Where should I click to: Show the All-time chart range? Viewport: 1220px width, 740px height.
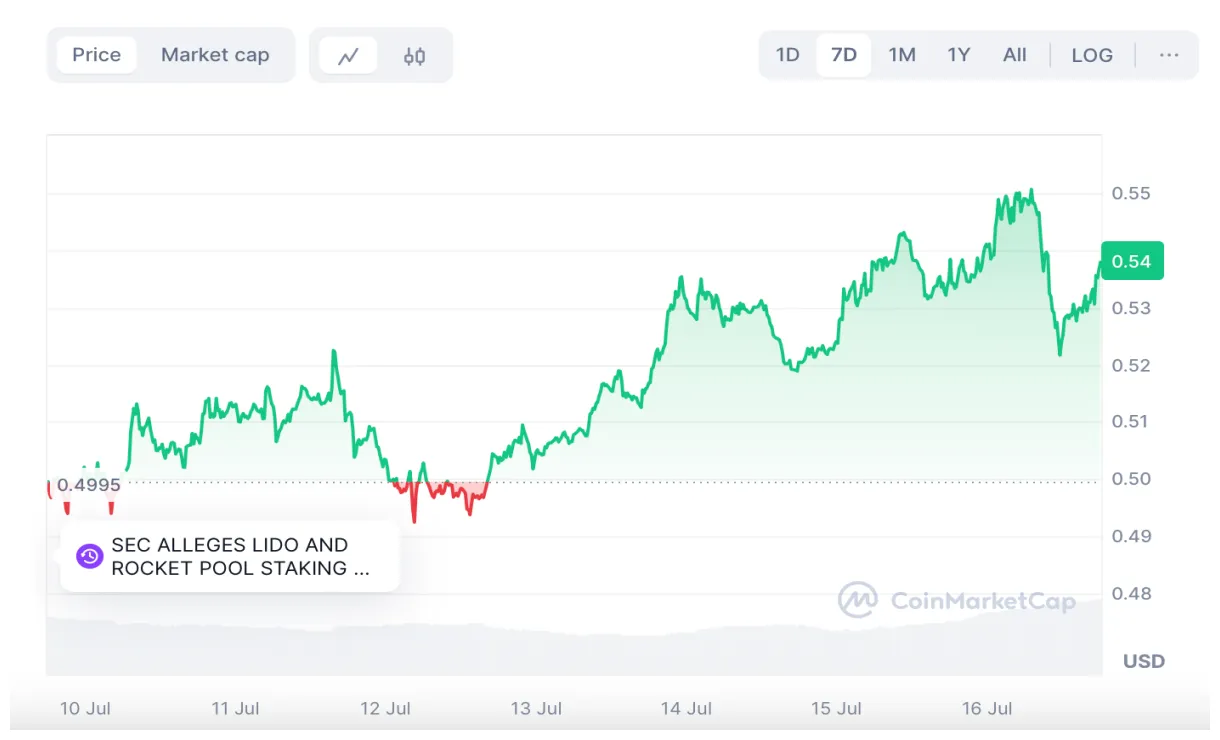pyautogui.click(x=1015, y=55)
